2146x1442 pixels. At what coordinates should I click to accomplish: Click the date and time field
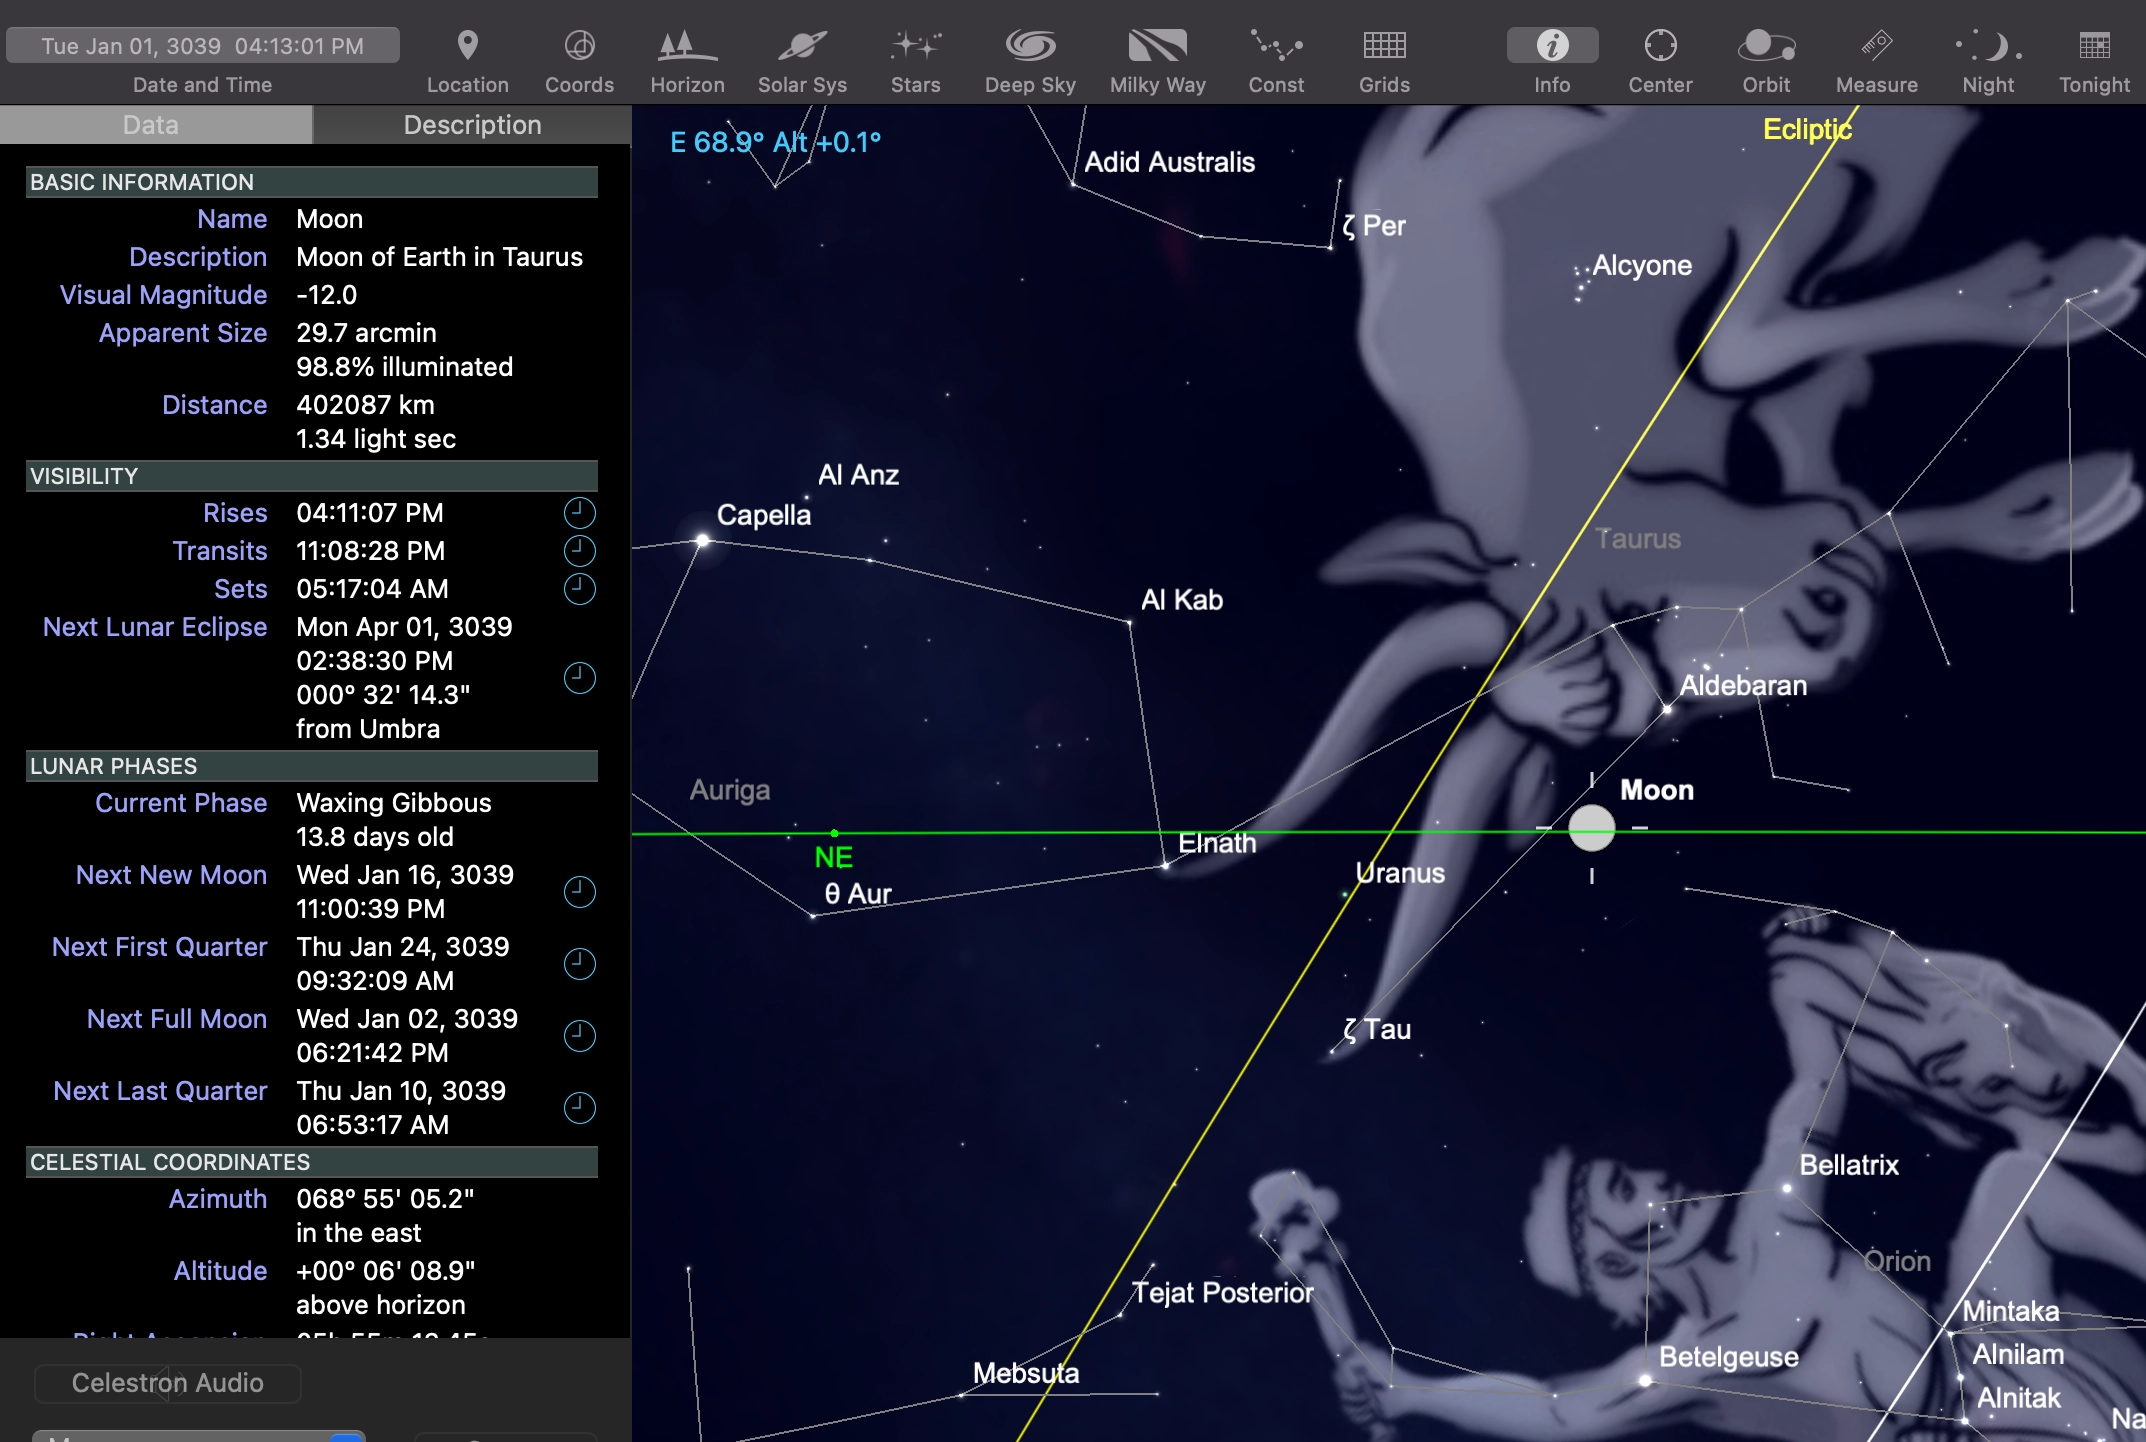point(203,46)
